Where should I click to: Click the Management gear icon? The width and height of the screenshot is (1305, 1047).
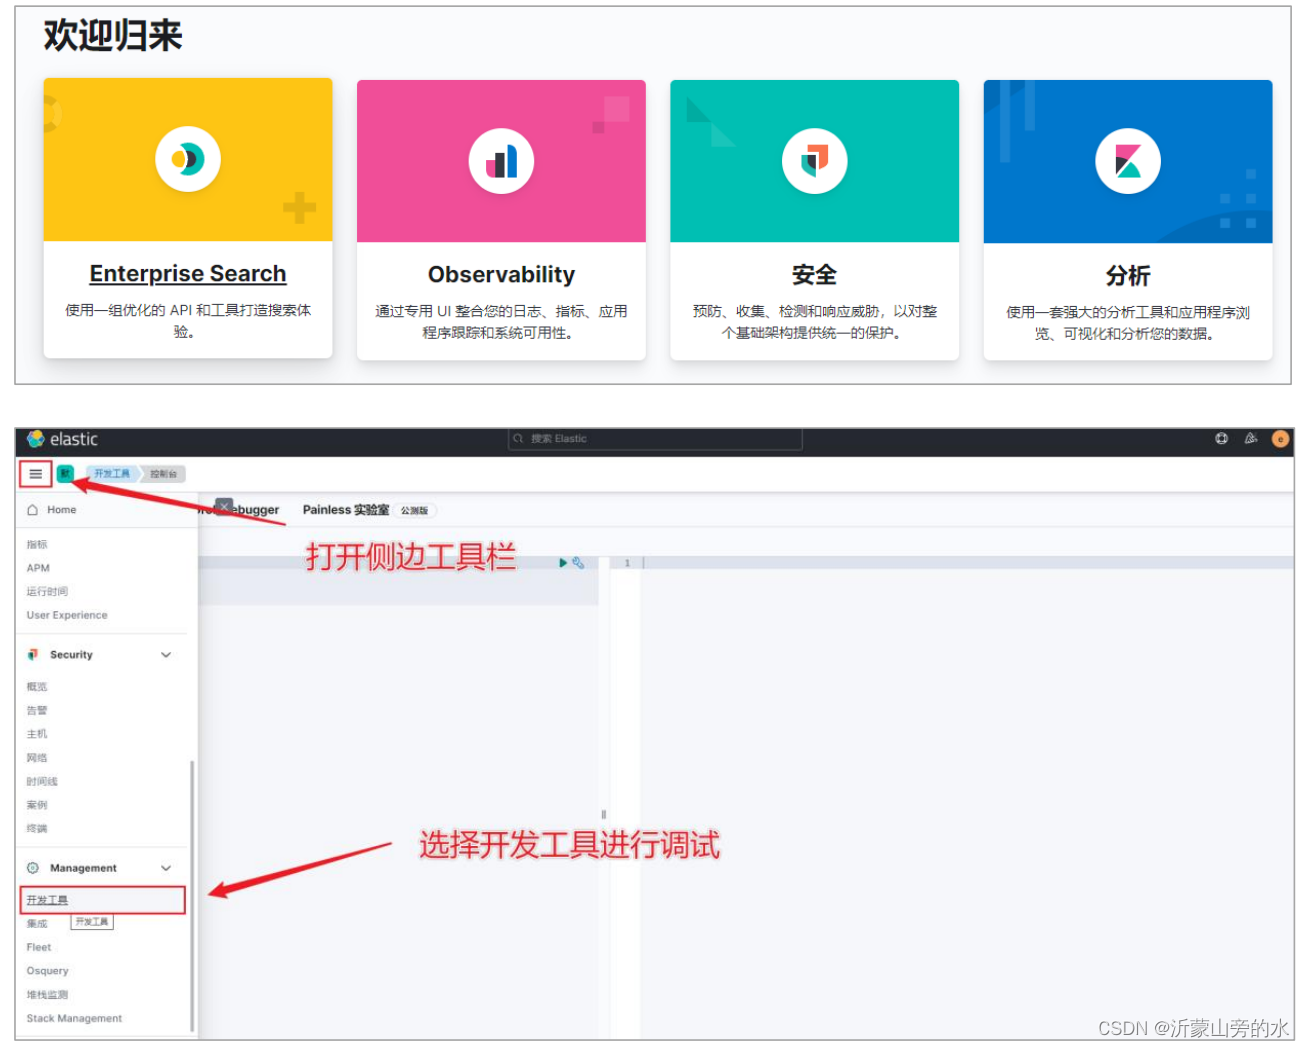point(33,868)
